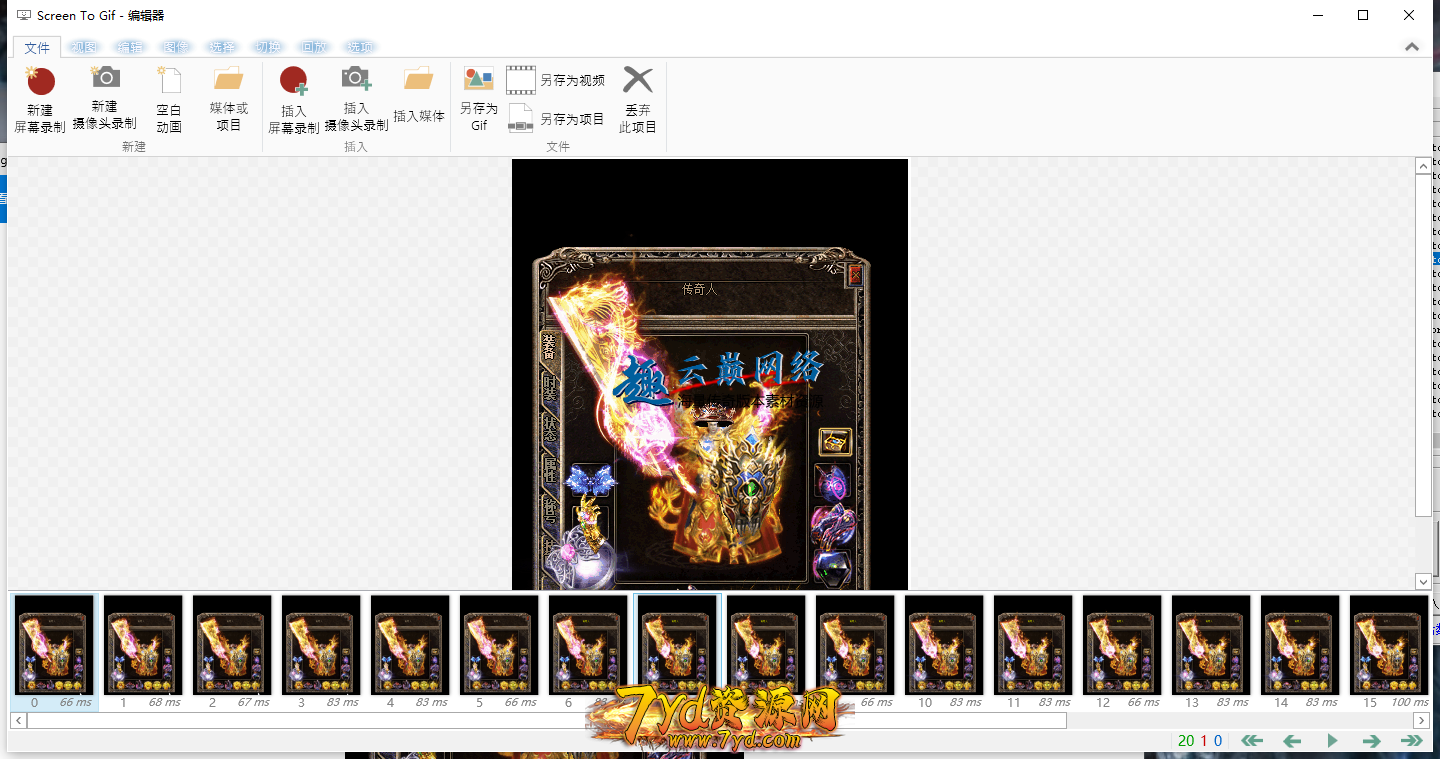Open the 切换 ribbon tab

click(268, 47)
